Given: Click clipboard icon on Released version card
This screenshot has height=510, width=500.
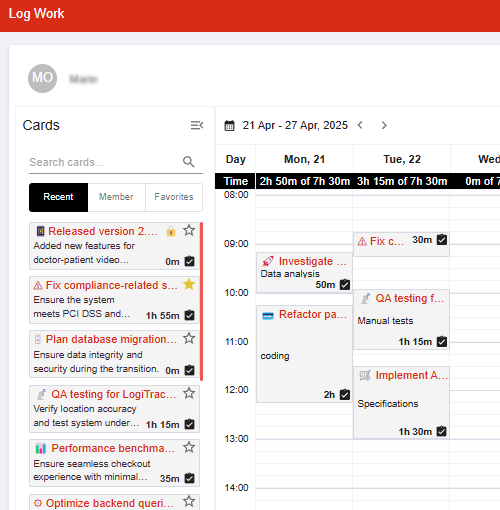Looking at the screenshot, I should coord(189,261).
